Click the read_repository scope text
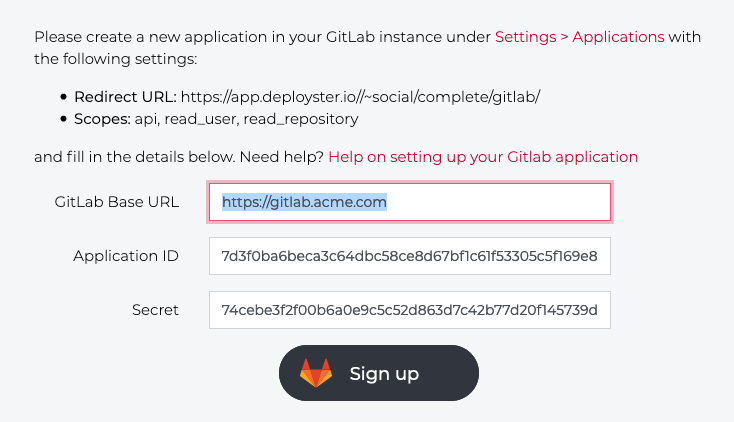Viewport: 734px width, 422px height. point(301,119)
